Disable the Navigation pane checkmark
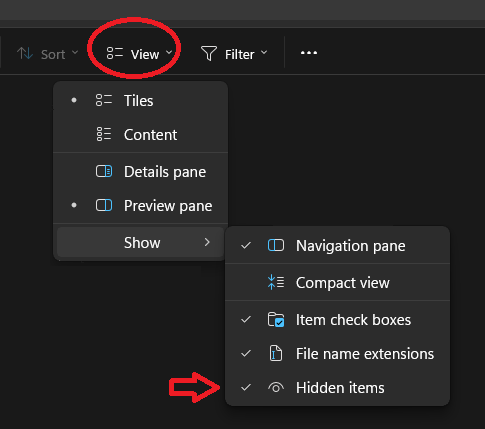Viewport: 485px width, 429px height. click(x=246, y=245)
